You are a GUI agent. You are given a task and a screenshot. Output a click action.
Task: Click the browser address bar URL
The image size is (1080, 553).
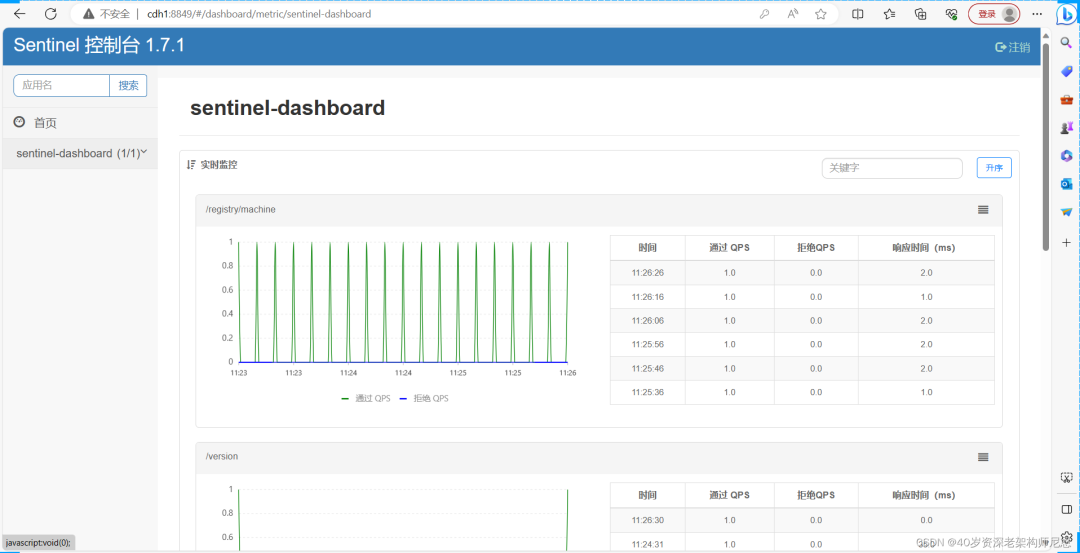259,14
